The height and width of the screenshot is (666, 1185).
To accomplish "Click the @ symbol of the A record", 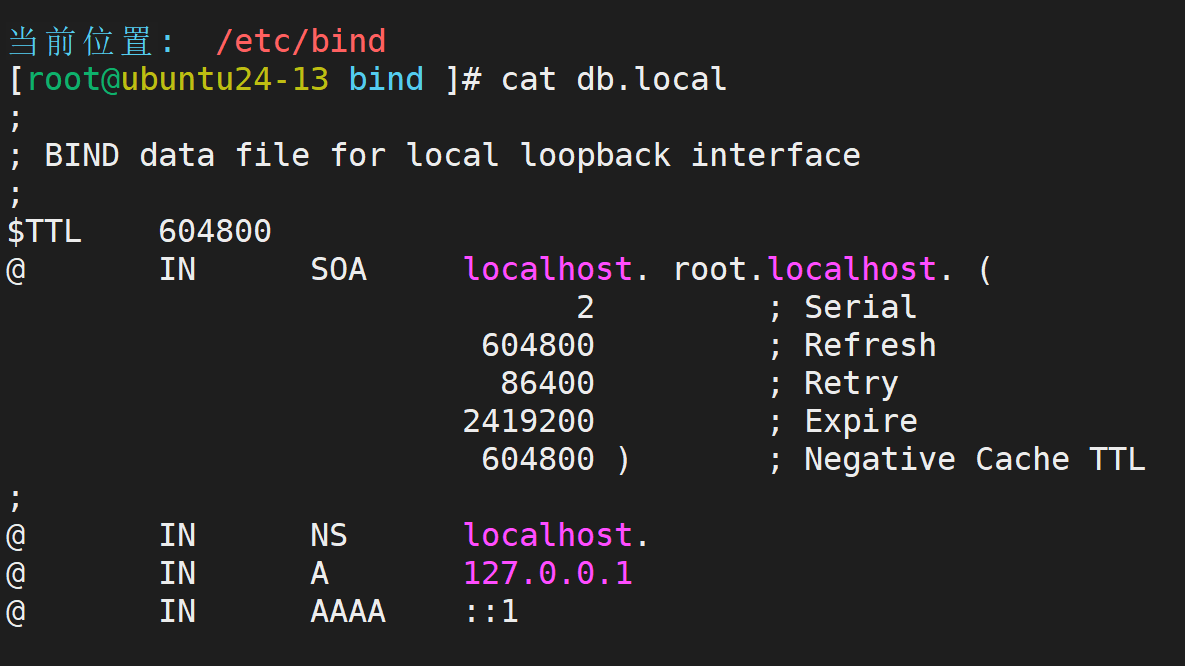I will [16, 574].
